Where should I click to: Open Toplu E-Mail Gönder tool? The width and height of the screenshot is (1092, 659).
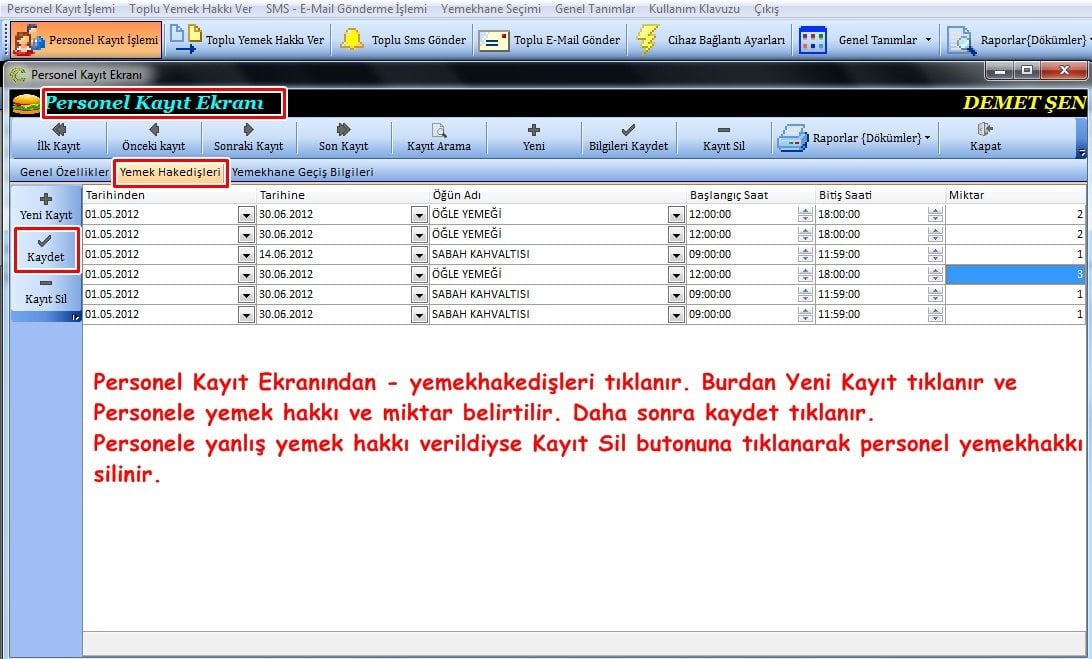pos(565,41)
